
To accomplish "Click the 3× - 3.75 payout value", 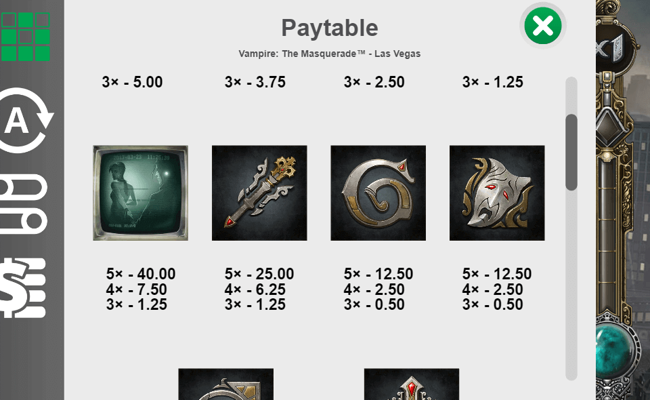I will [x=255, y=82].
